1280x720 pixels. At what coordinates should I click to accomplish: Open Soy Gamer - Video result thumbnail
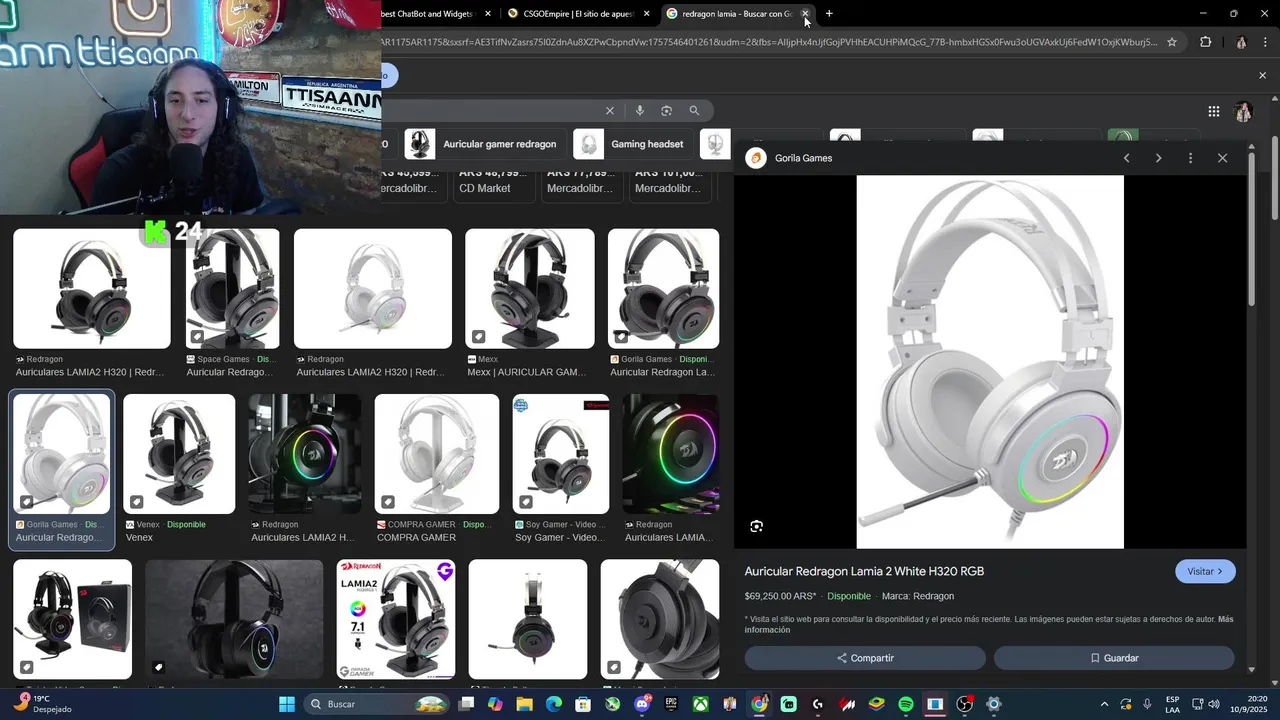coord(561,454)
